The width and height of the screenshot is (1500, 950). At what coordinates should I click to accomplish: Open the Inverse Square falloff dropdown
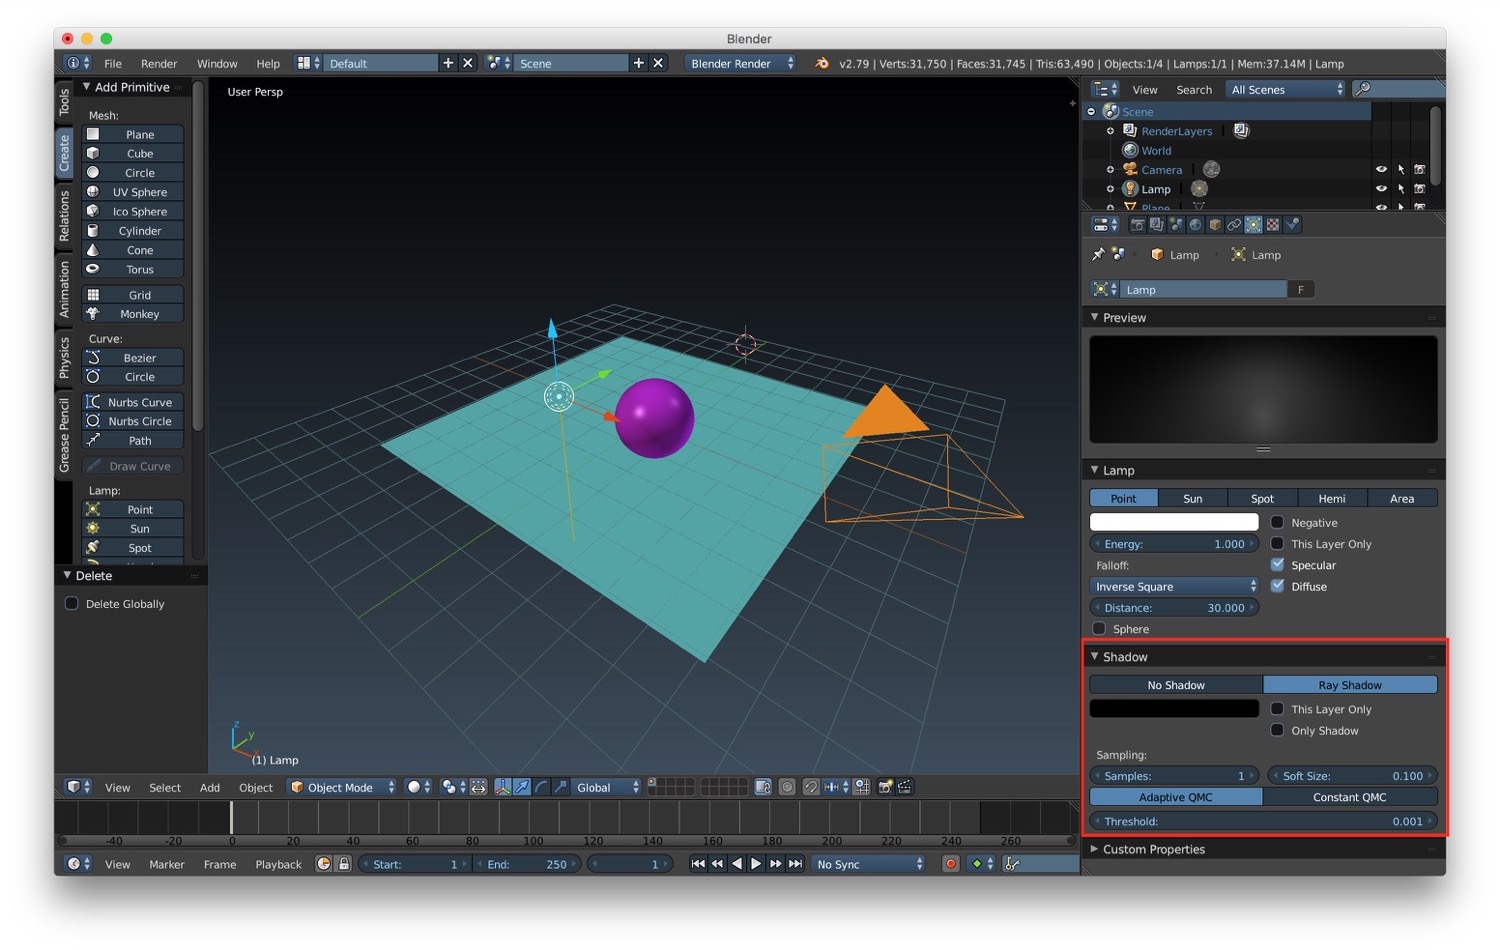point(1174,586)
